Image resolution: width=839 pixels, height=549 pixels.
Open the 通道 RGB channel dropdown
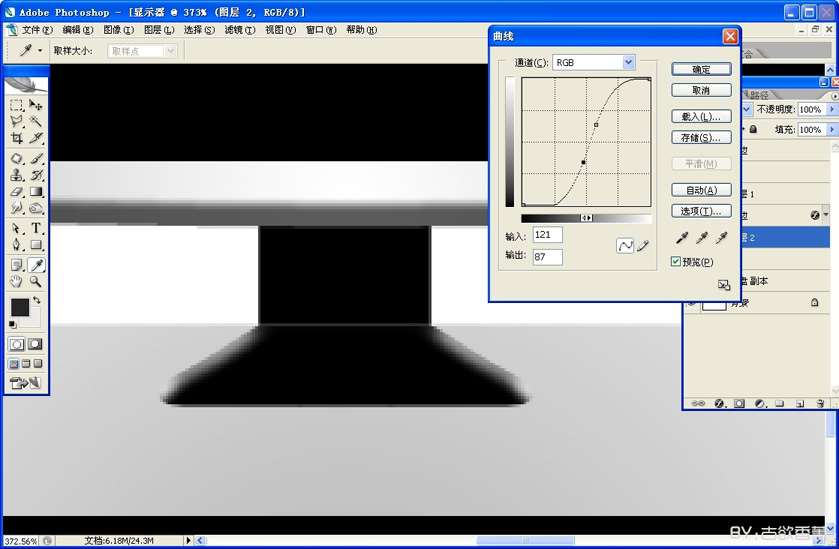tap(629, 62)
